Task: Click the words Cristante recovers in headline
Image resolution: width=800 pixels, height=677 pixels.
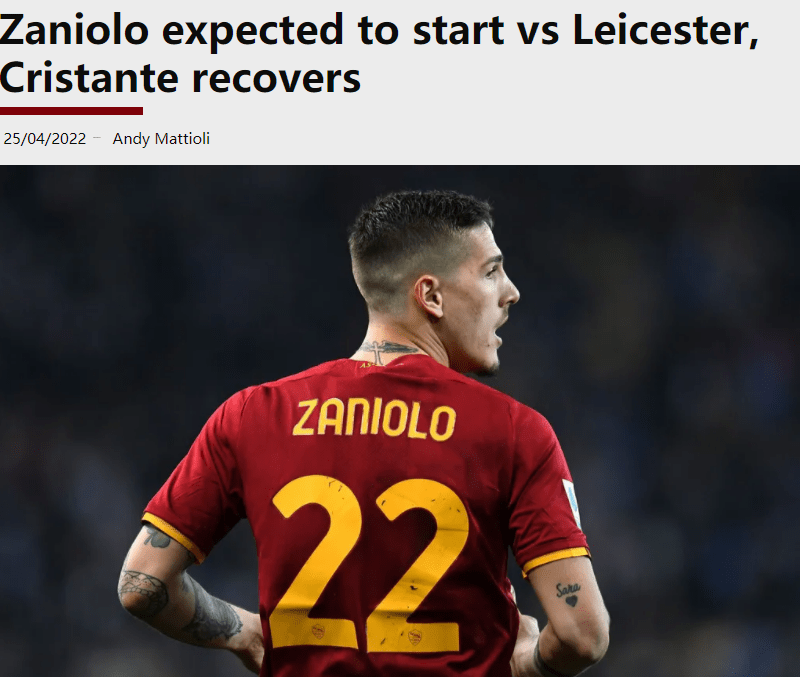Action: [180, 78]
